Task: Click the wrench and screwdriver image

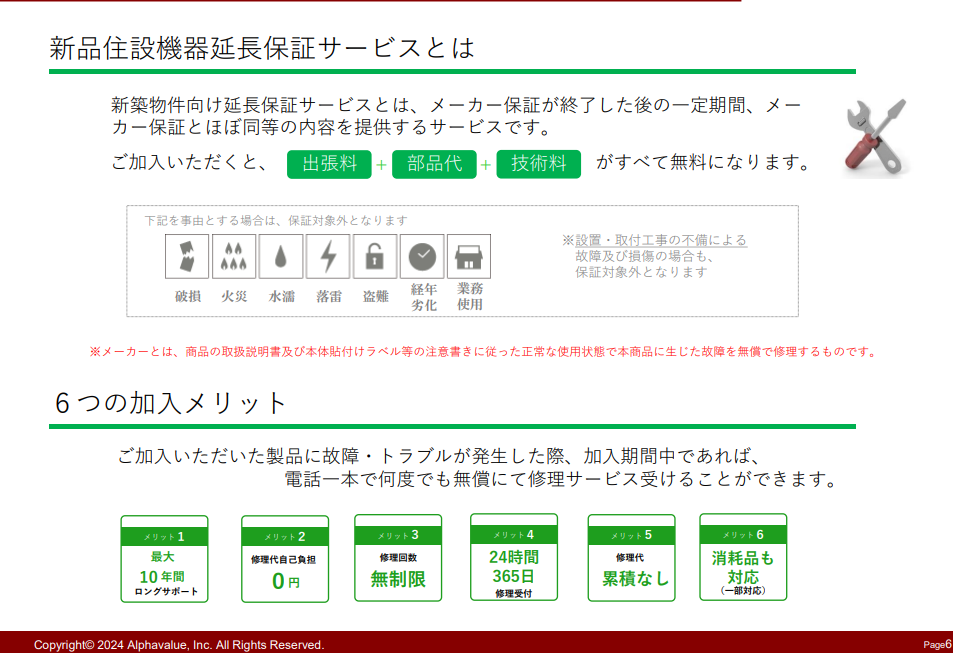Action: point(874,137)
